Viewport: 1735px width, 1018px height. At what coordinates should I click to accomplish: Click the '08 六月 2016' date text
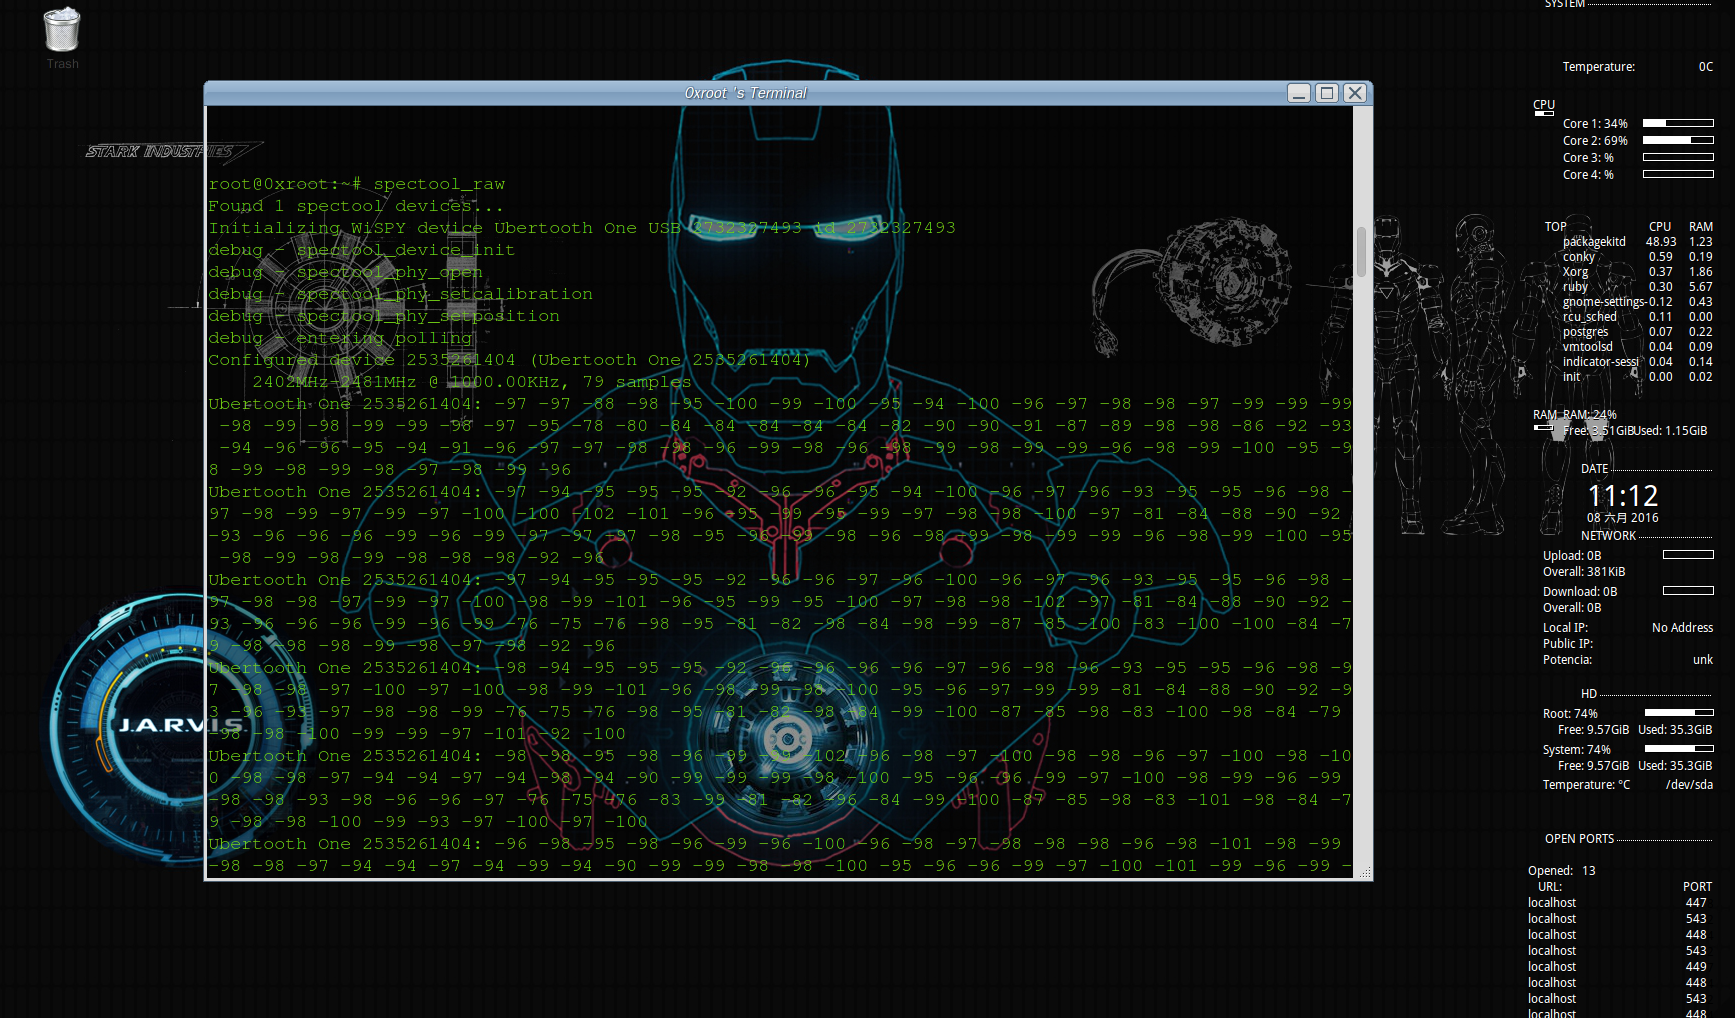(x=1622, y=518)
